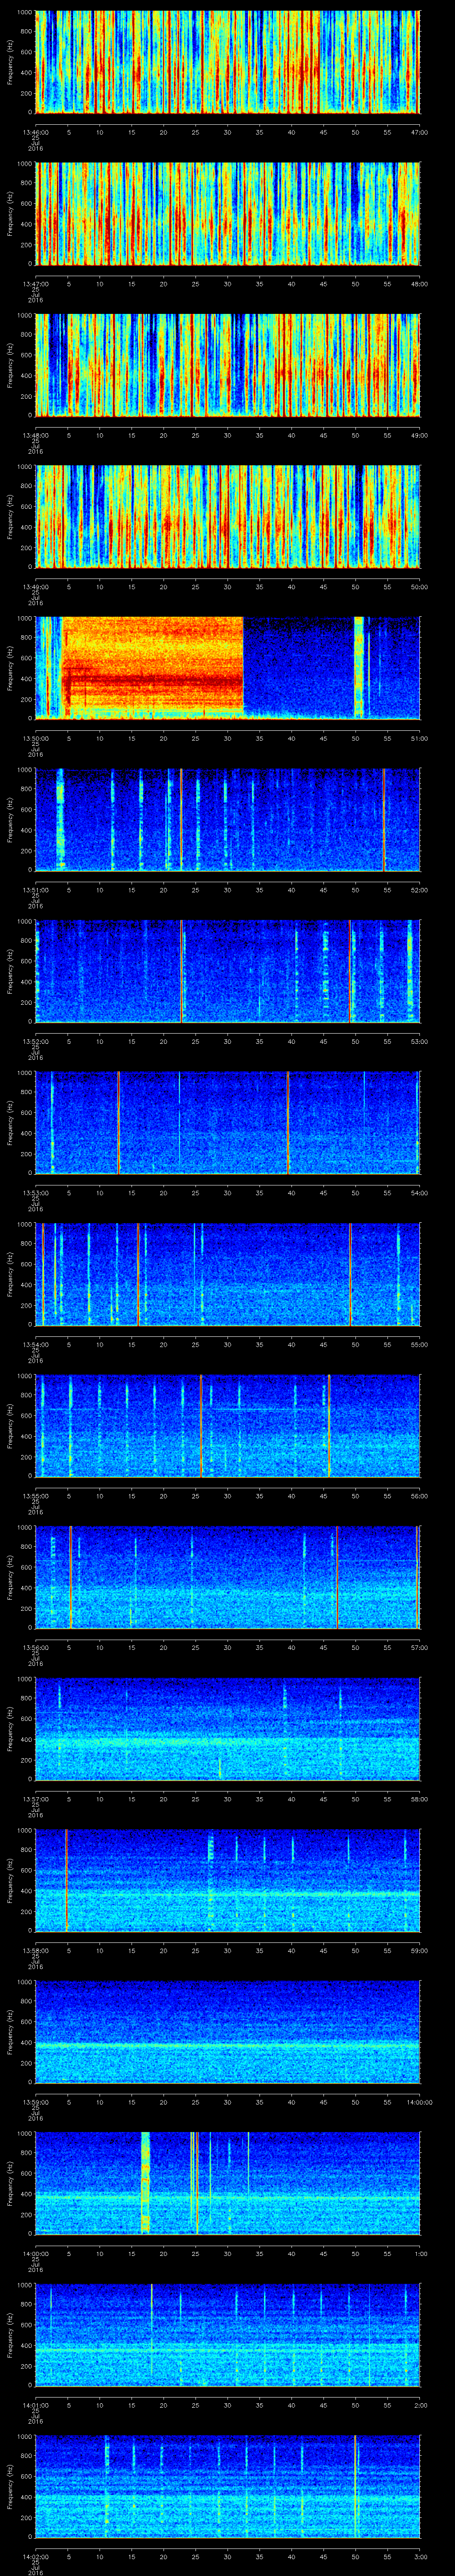Click the 13:56:00 start time label
The height and width of the screenshot is (2576, 455).
36,1648
